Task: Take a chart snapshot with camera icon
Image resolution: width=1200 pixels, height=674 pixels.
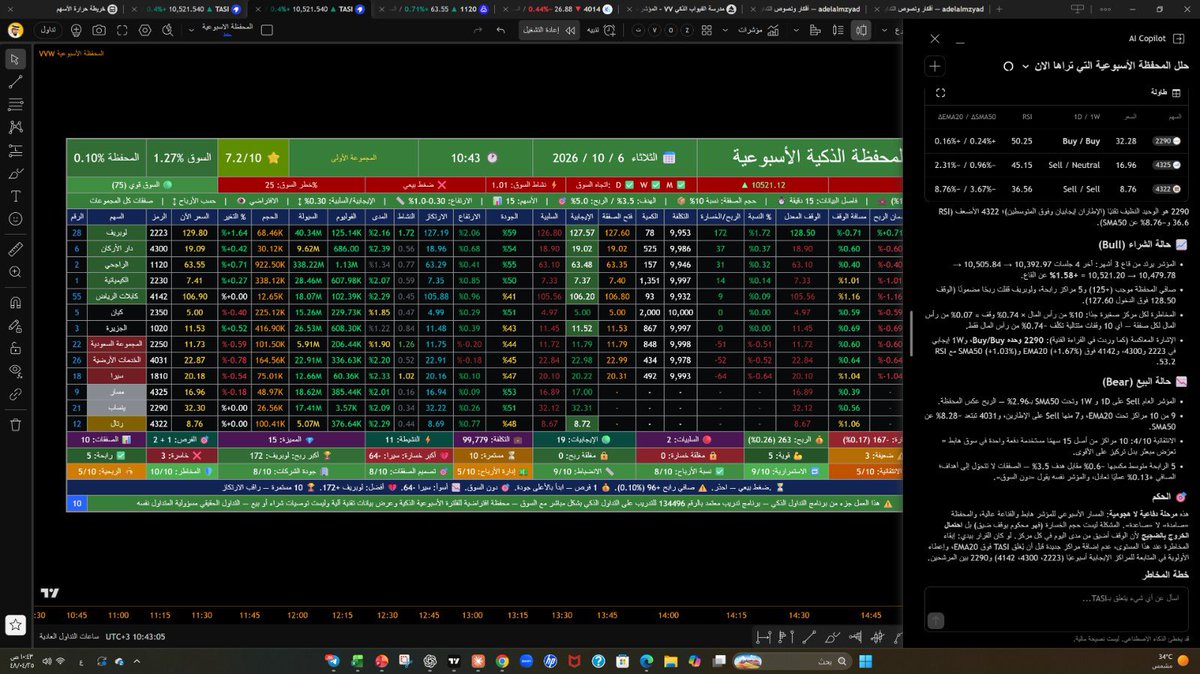Action: pos(100,30)
